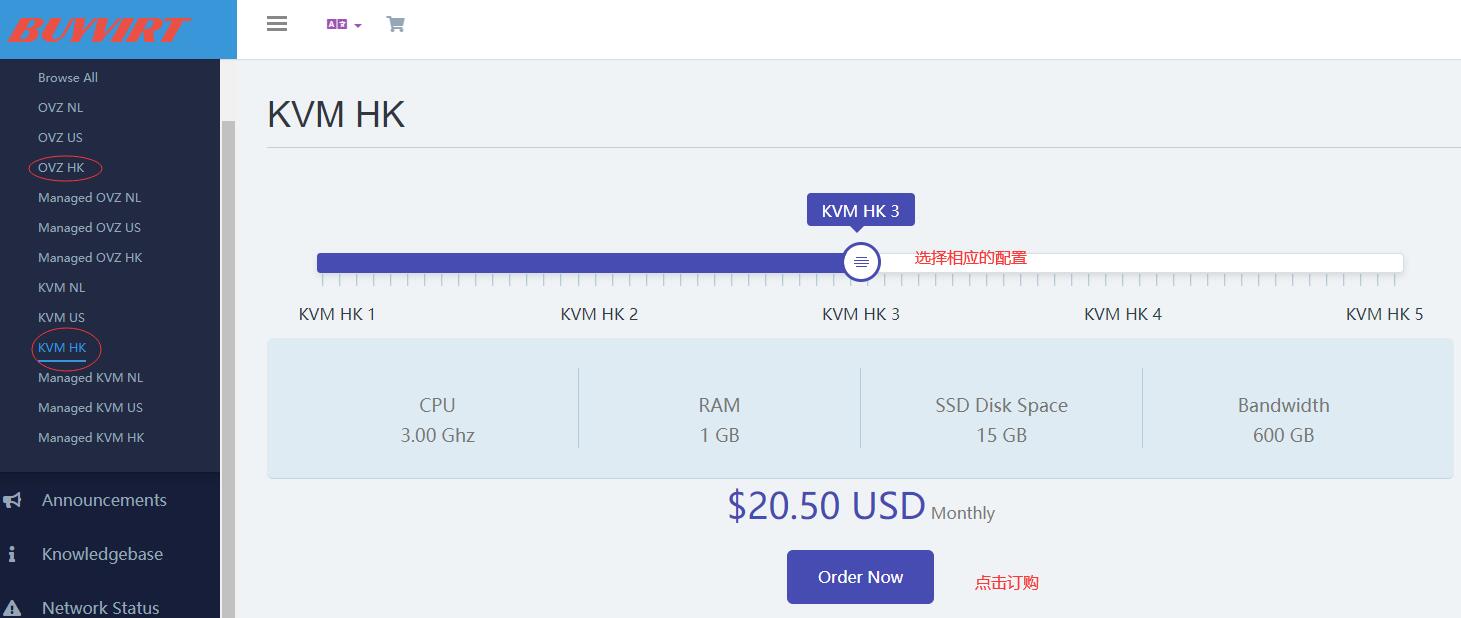Click the hamburger menu icon

277,24
